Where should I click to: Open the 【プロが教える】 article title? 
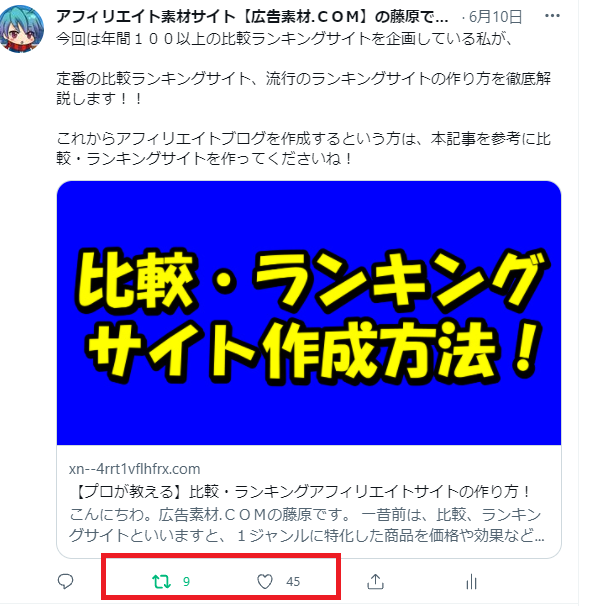coord(301,492)
